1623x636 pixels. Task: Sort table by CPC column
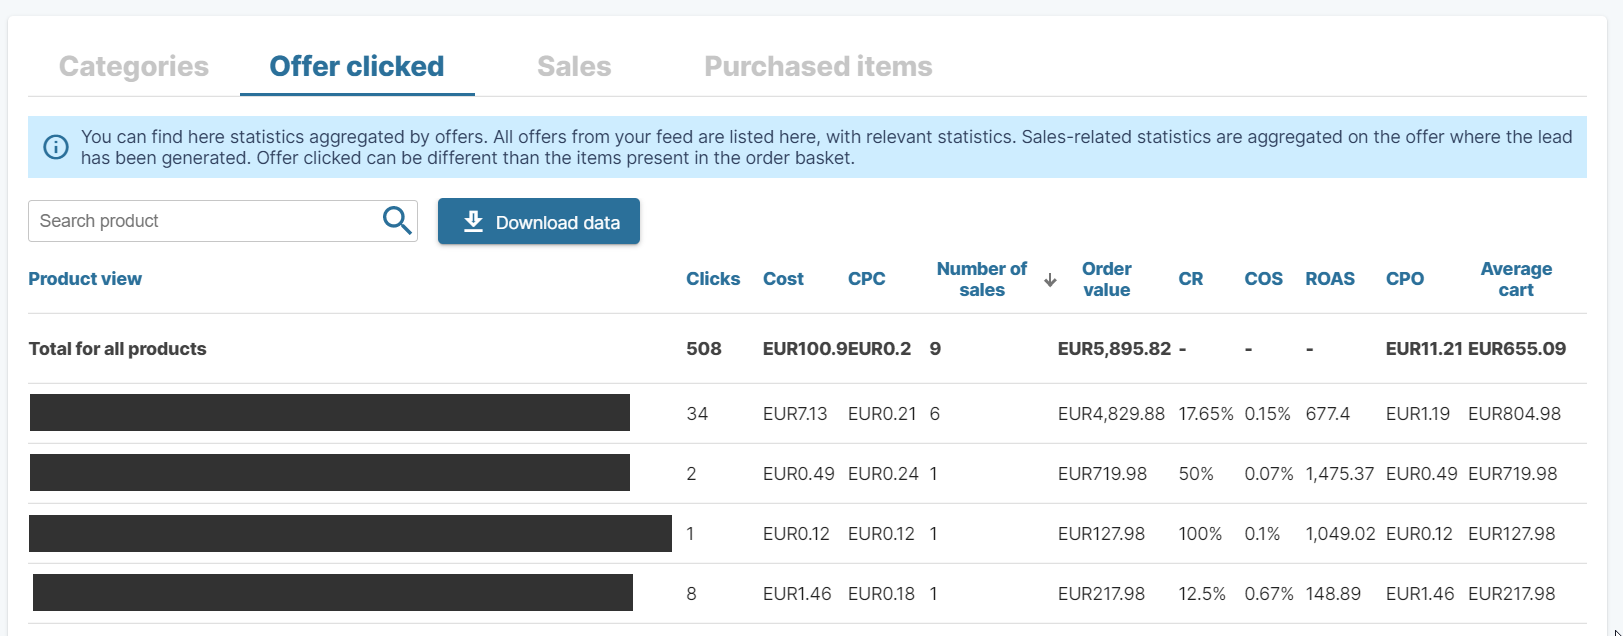click(x=866, y=279)
